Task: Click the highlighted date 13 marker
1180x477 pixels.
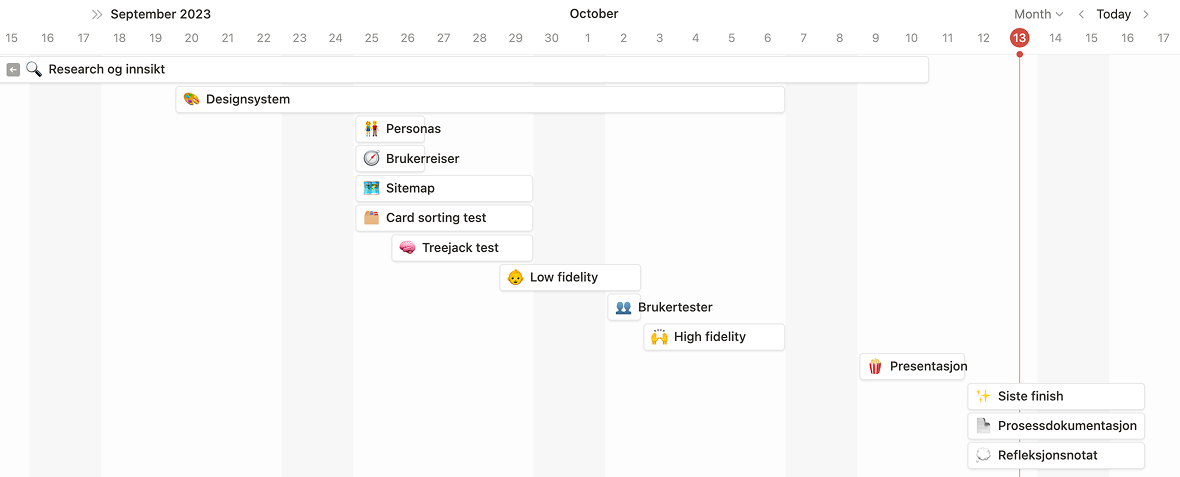Action: click(x=1019, y=38)
